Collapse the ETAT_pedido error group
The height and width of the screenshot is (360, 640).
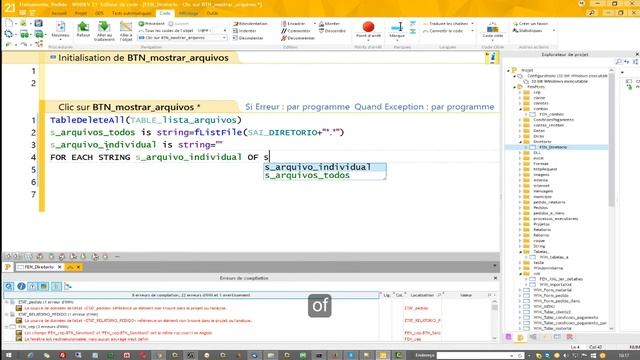point(7,302)
